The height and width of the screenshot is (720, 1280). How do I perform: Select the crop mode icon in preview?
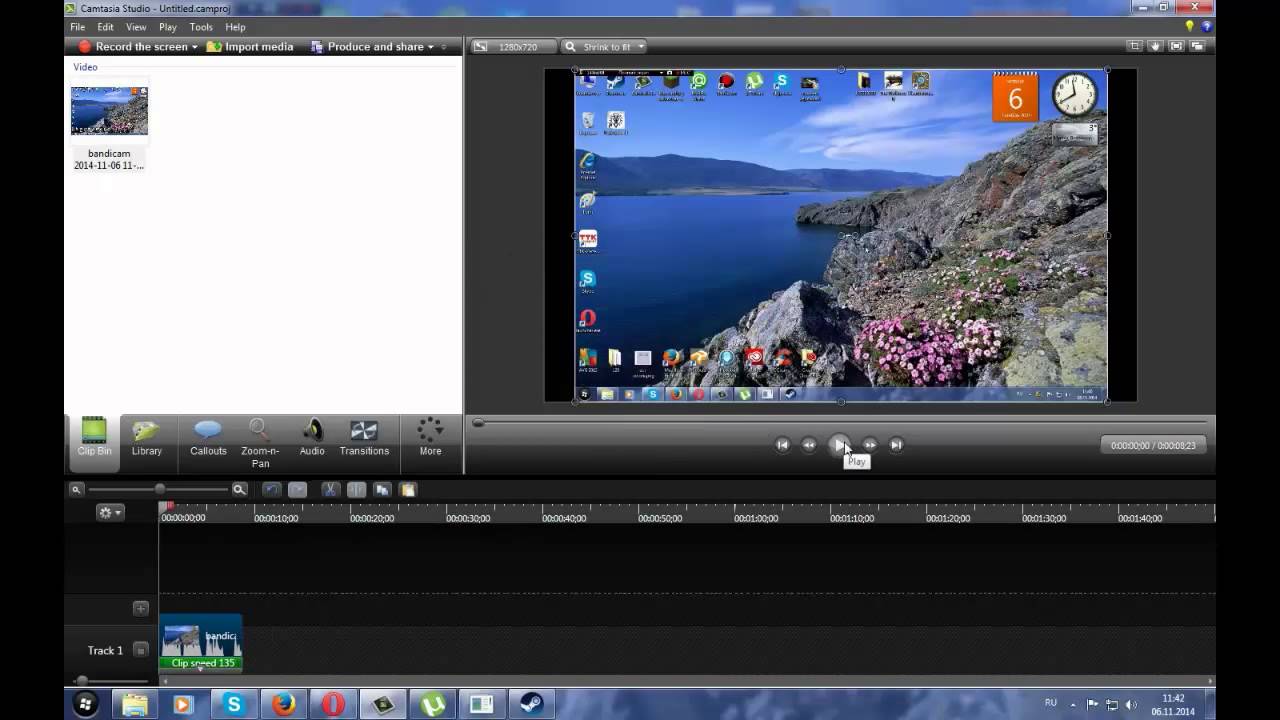(1134, 46)
